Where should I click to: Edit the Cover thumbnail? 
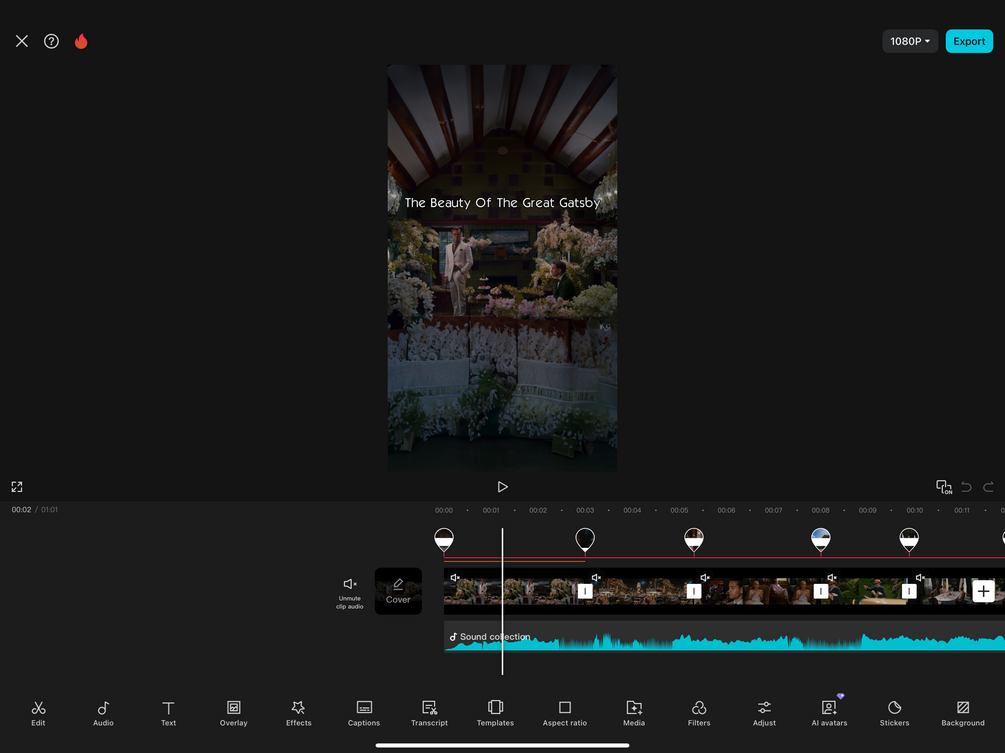tap(398, 591)
